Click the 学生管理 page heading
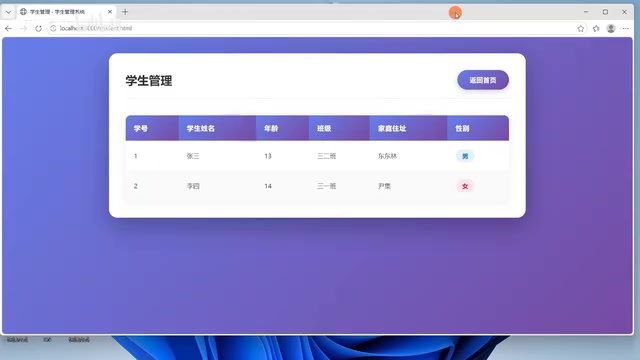The height and width of the screenshot is (360, 640). coord(149,80)
